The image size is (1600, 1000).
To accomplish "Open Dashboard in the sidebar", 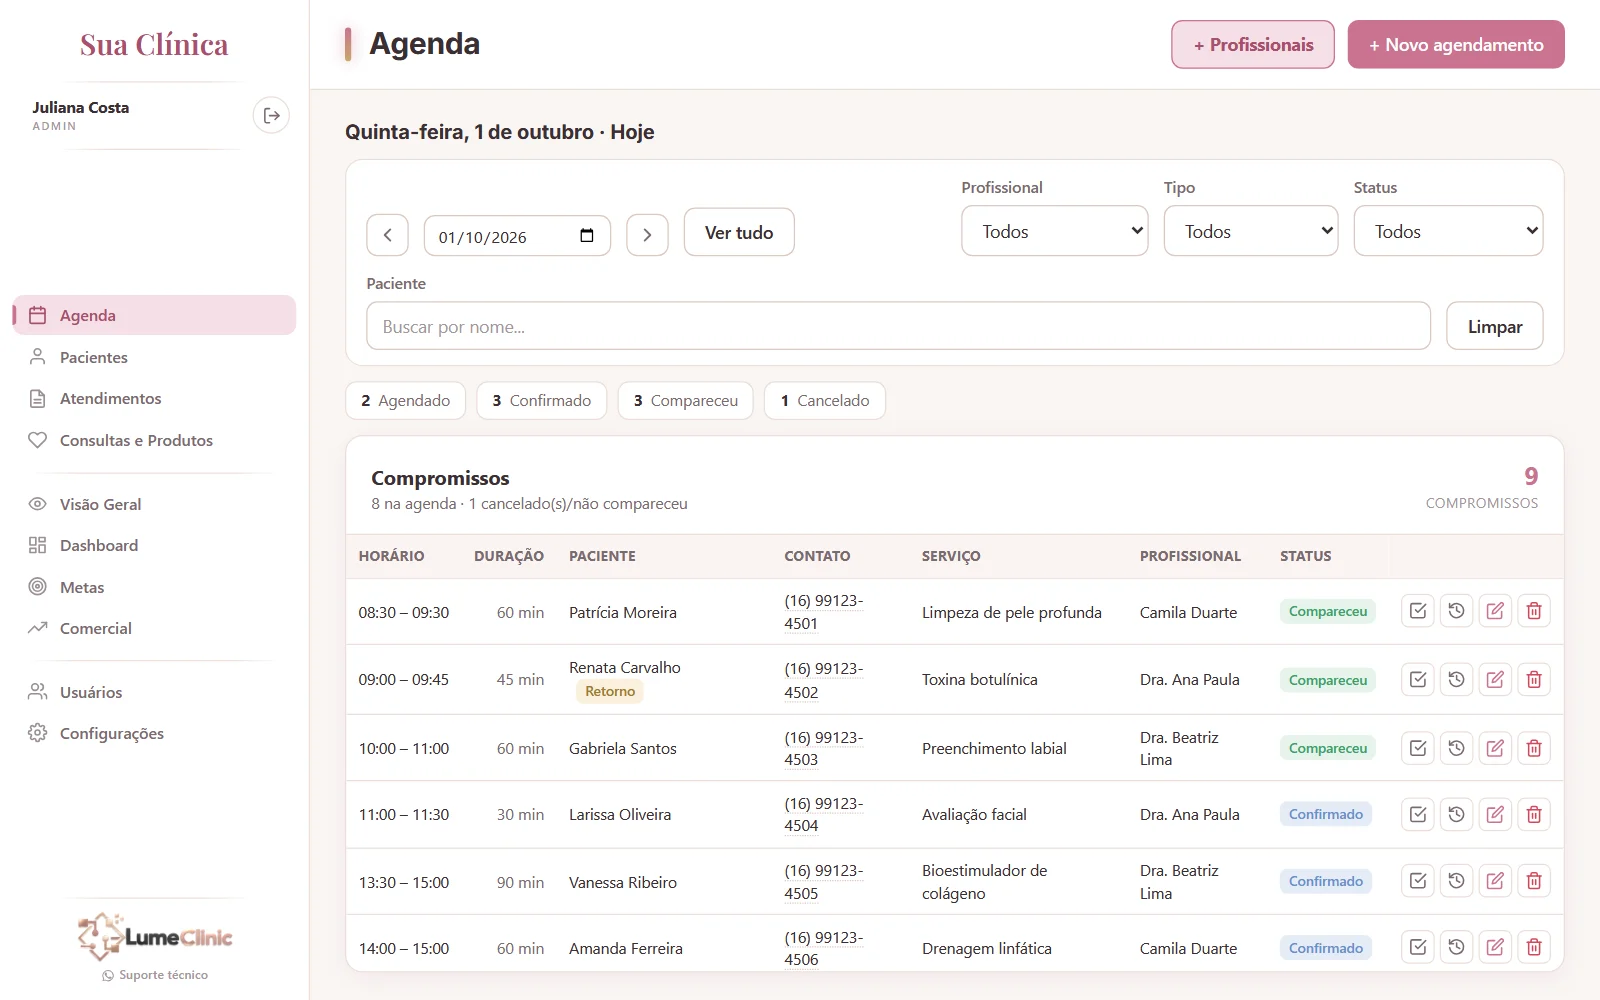I will (x=154, y=546).
